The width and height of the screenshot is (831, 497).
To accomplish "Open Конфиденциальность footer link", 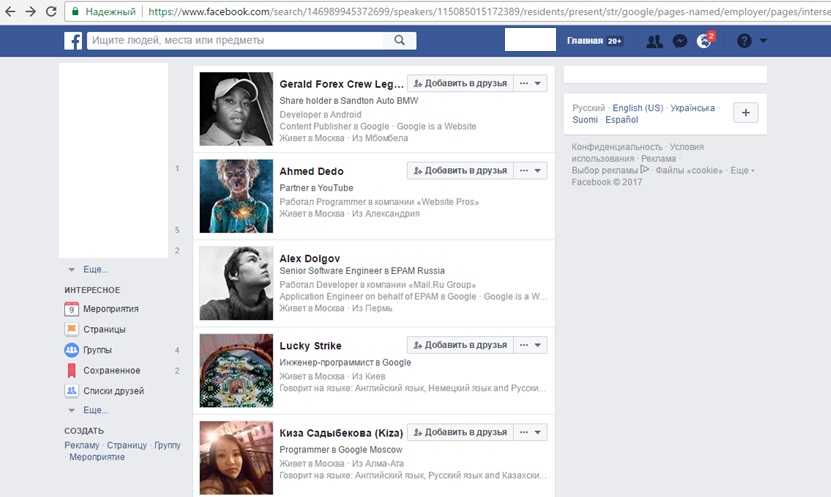I will (617, 147).
